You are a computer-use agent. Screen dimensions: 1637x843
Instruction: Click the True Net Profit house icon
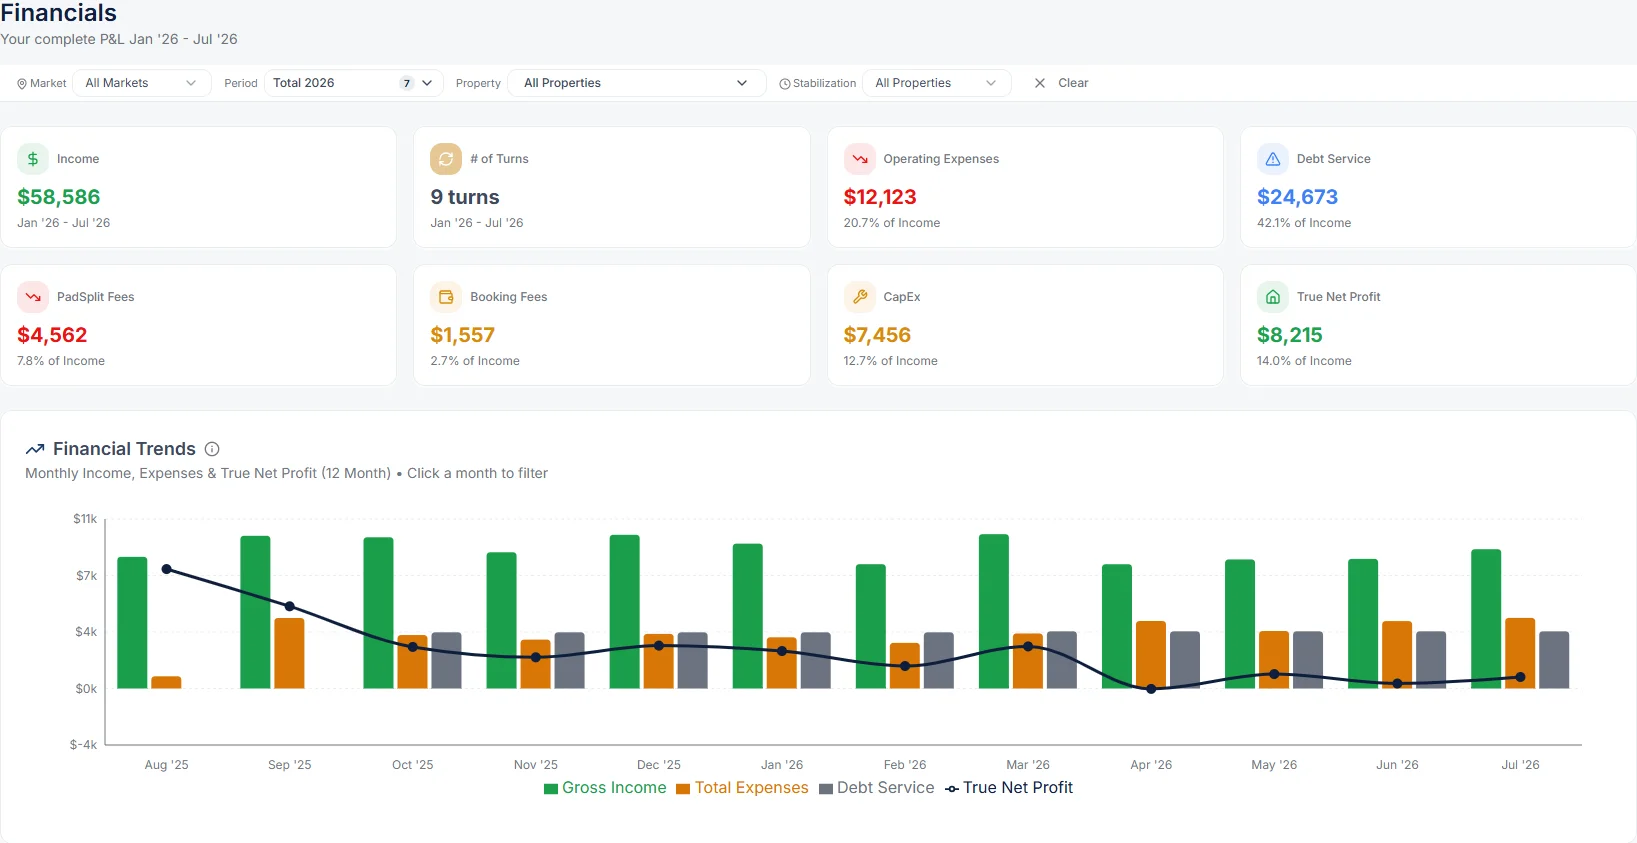[x=1273, y=297]
